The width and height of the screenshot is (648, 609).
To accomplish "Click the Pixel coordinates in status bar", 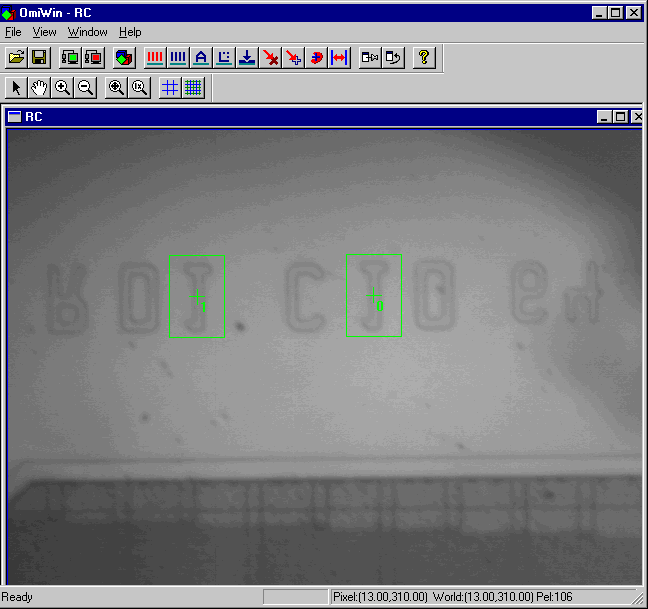I will point(380,597).
